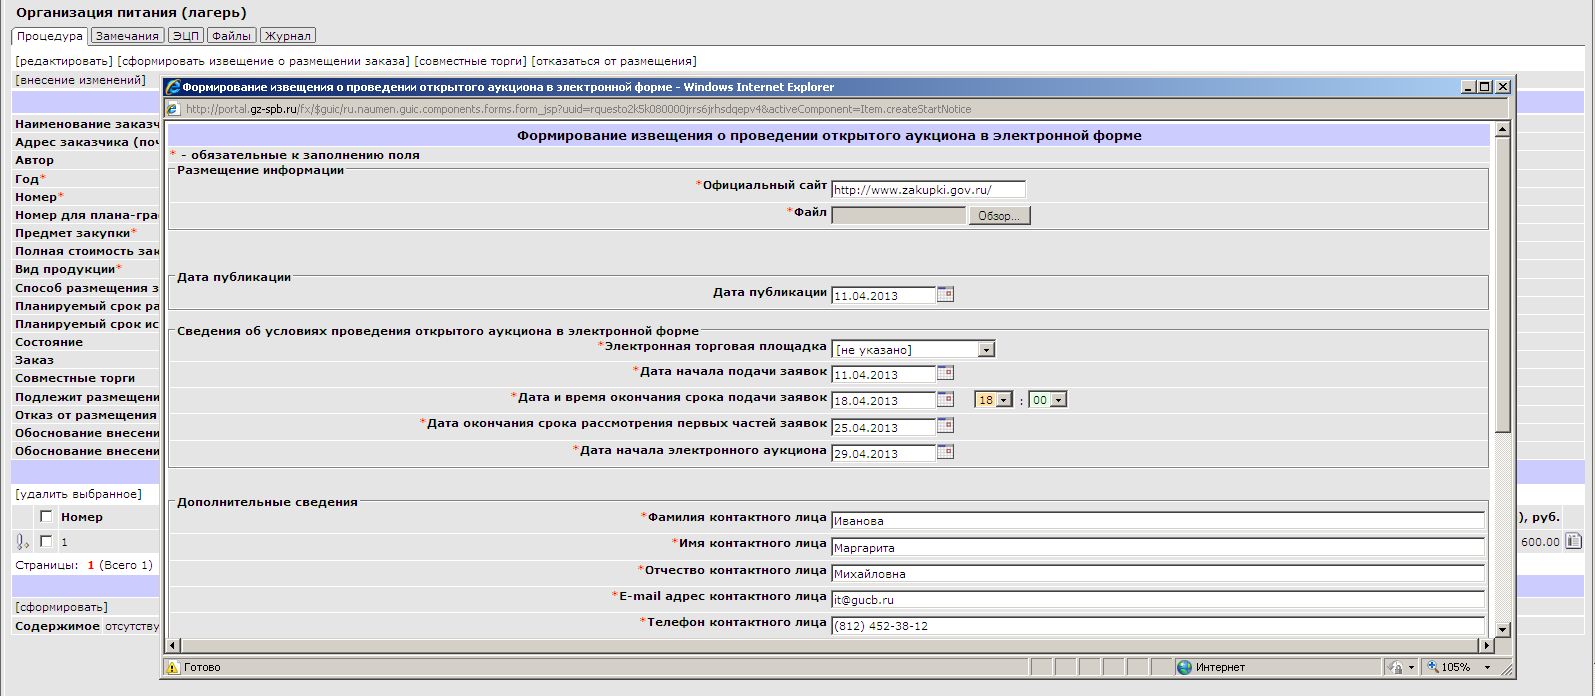
Task: Click into Официальный сайт input field
Action: click(928, 189)
